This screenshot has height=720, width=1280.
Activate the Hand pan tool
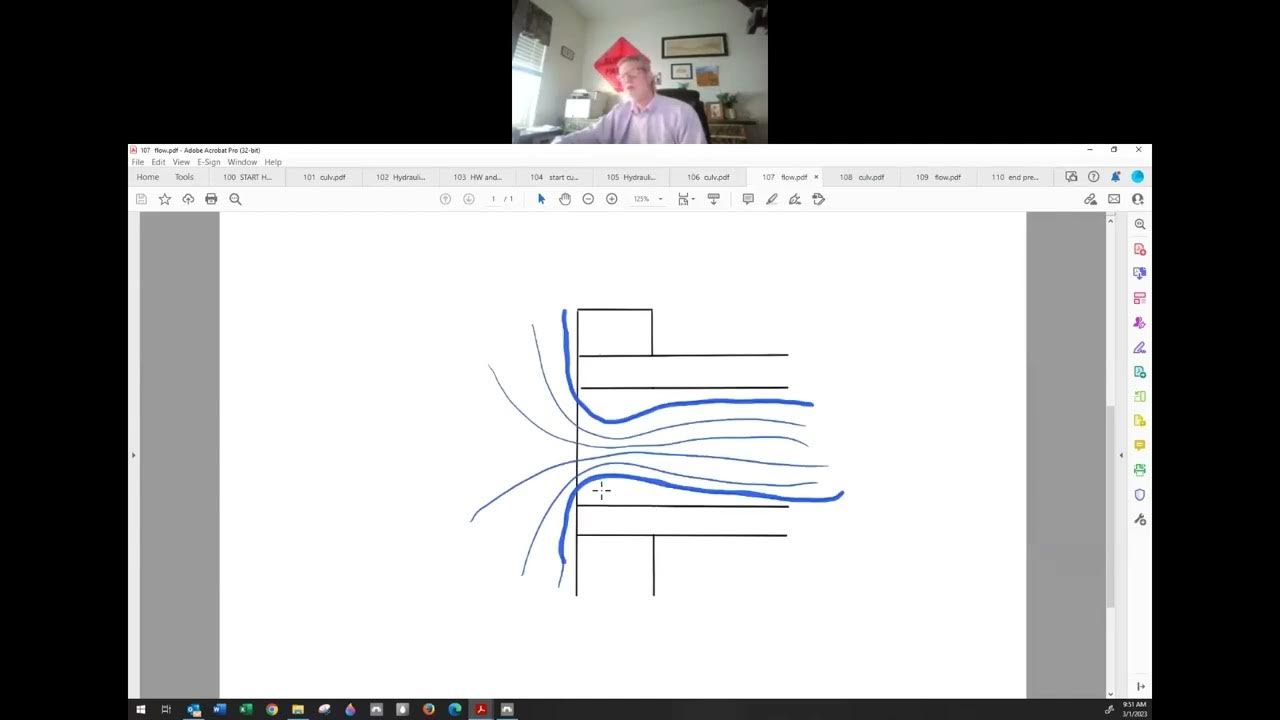pyautogui.click(x=565, y=199)
